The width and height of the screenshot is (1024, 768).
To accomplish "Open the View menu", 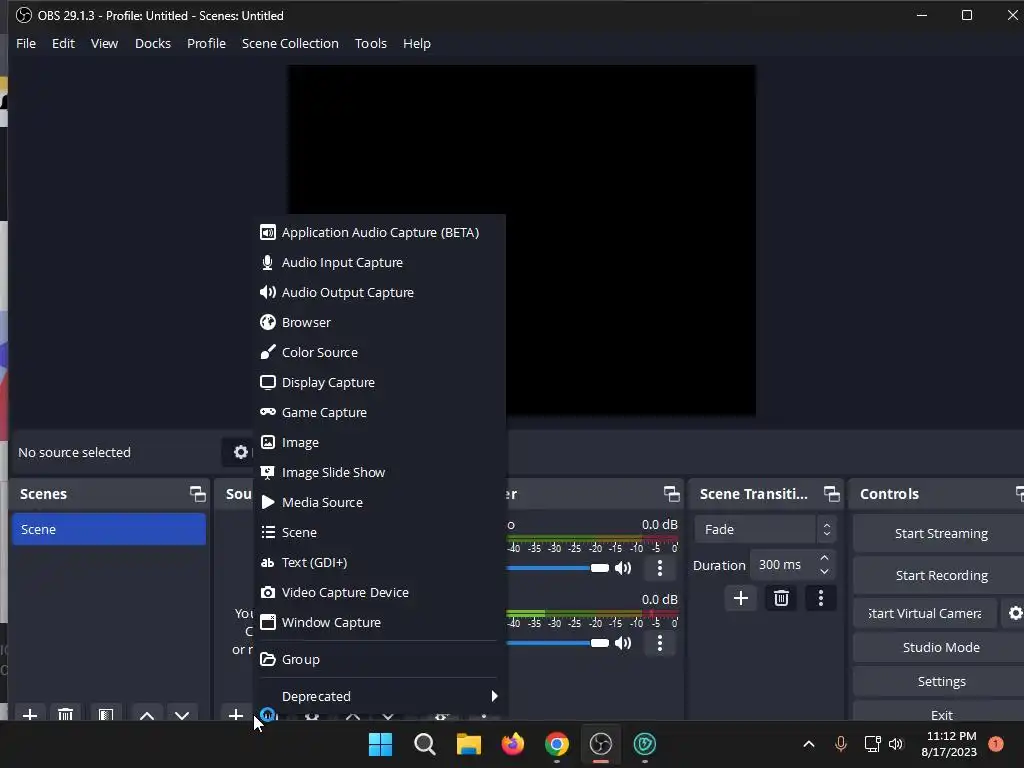I will click(x=104, y=44).
